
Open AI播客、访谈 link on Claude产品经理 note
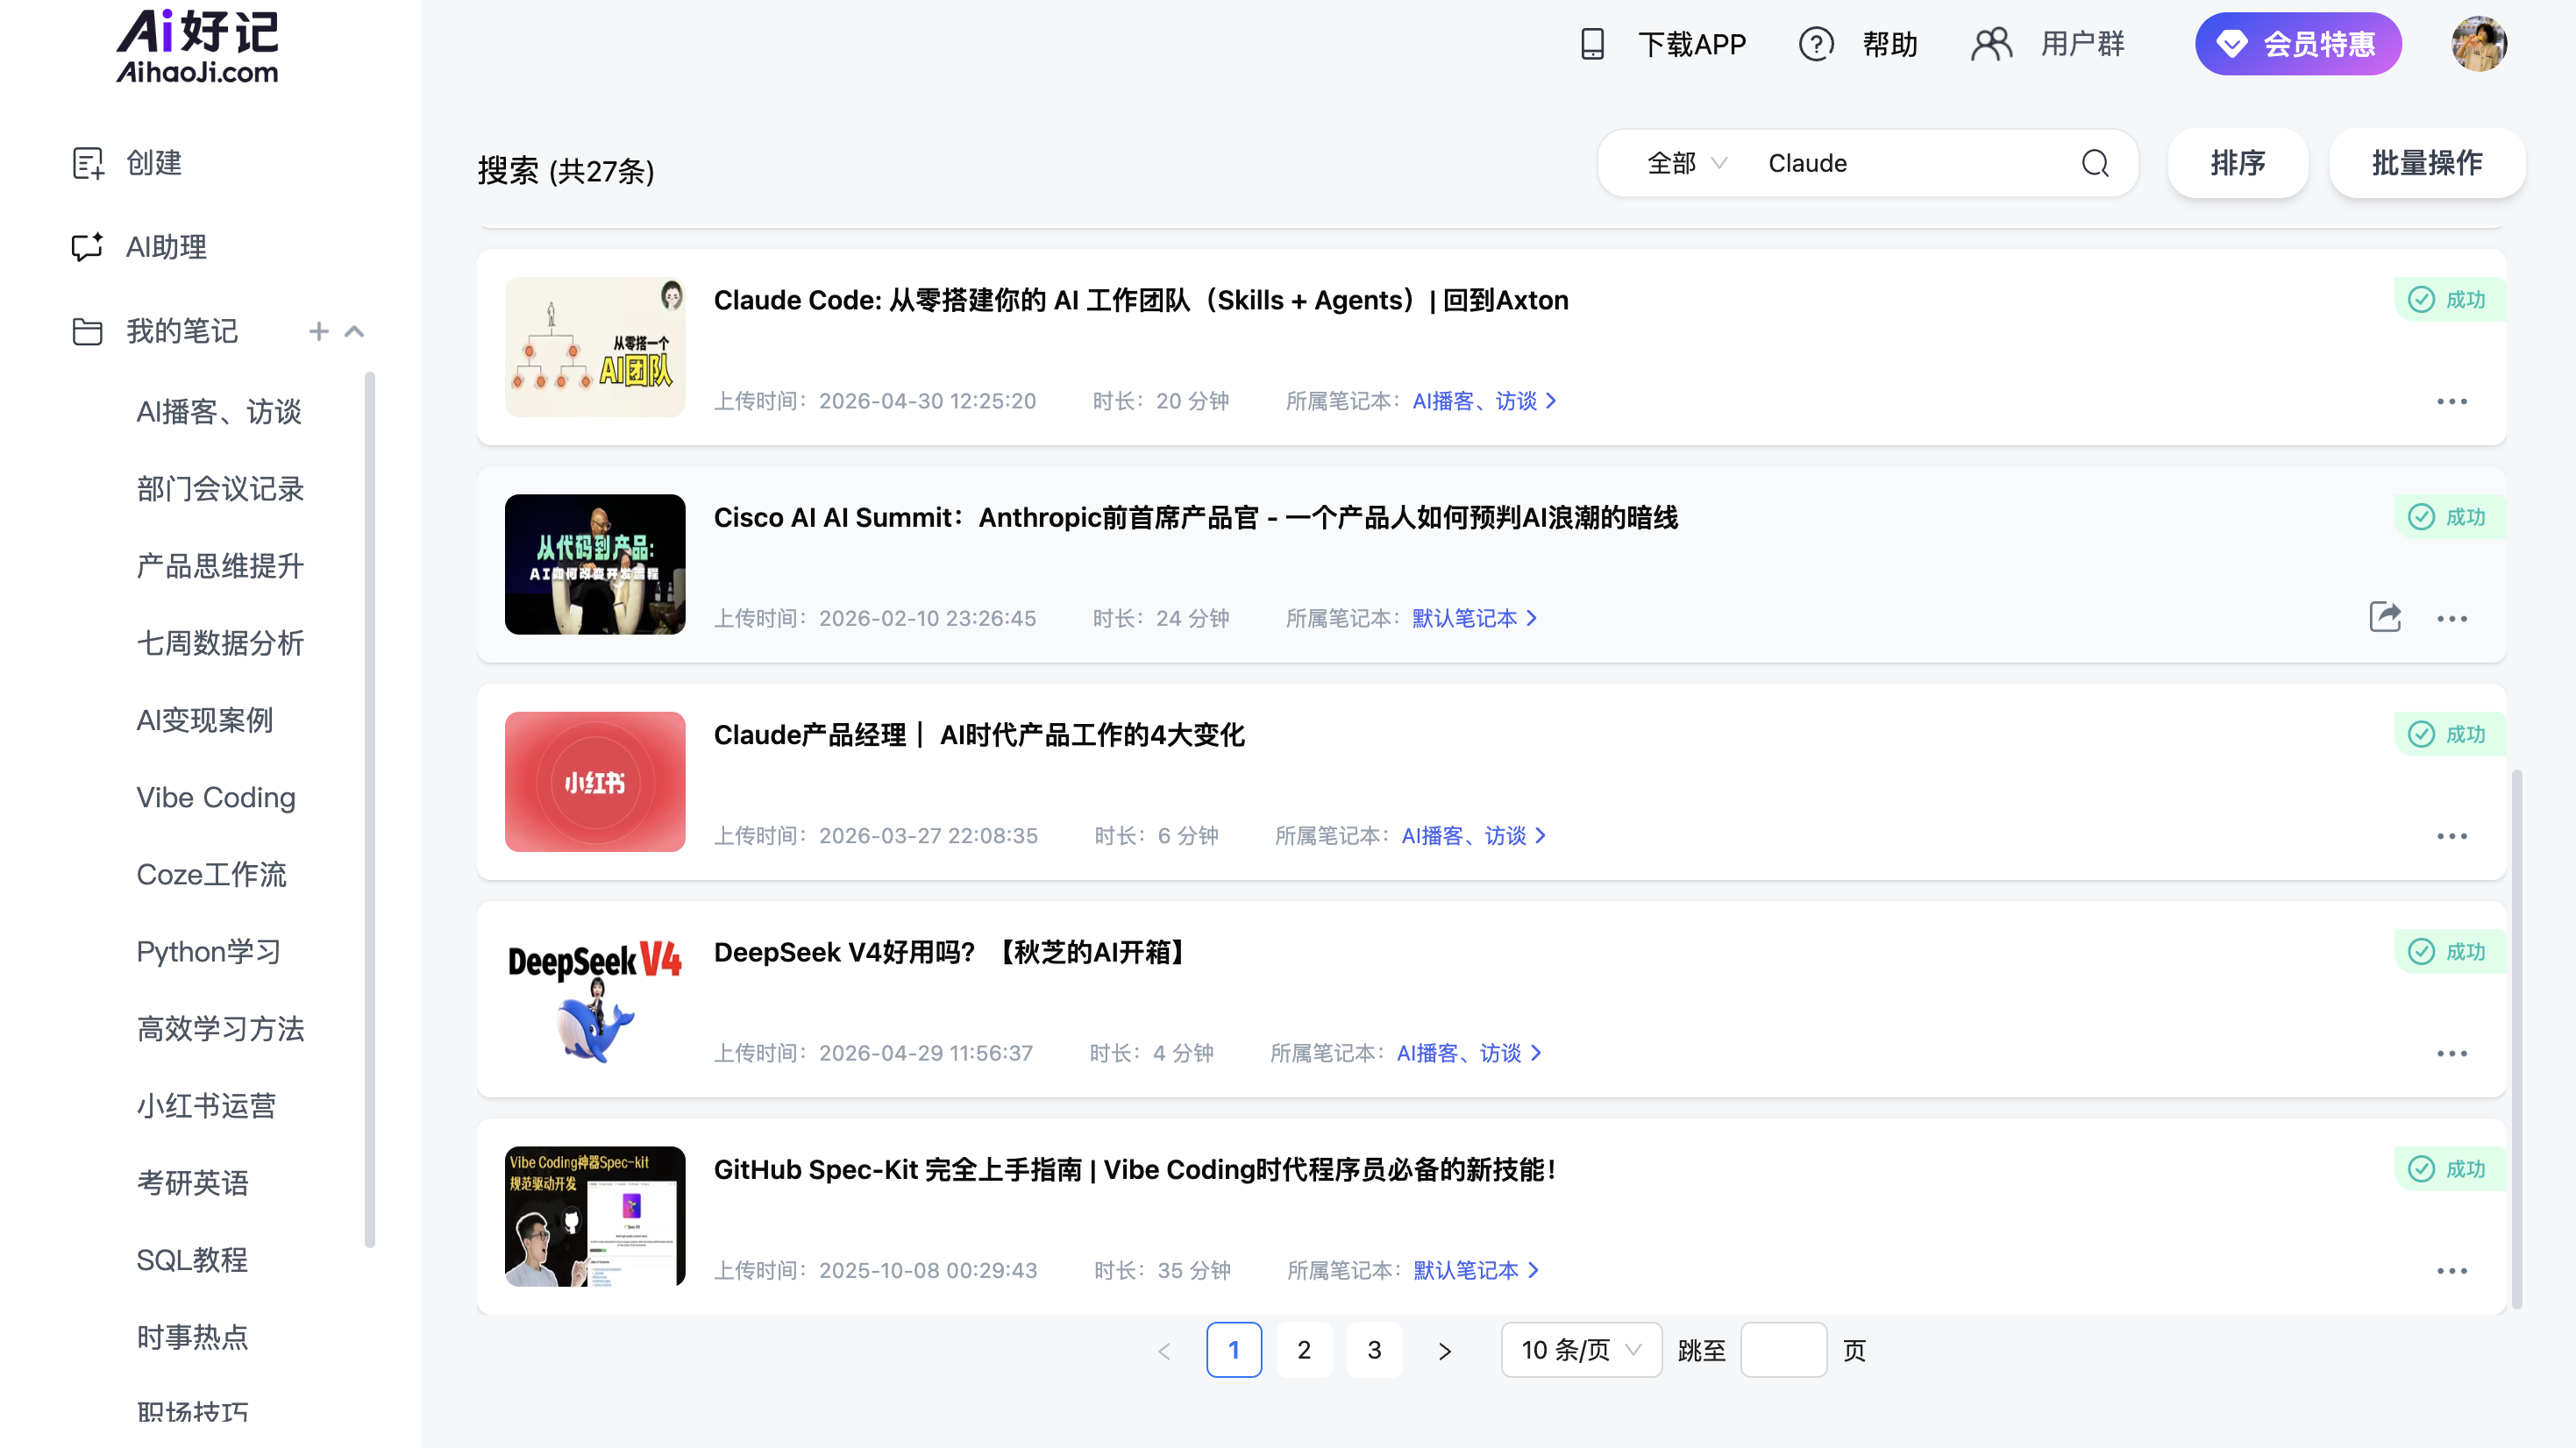1473,836
